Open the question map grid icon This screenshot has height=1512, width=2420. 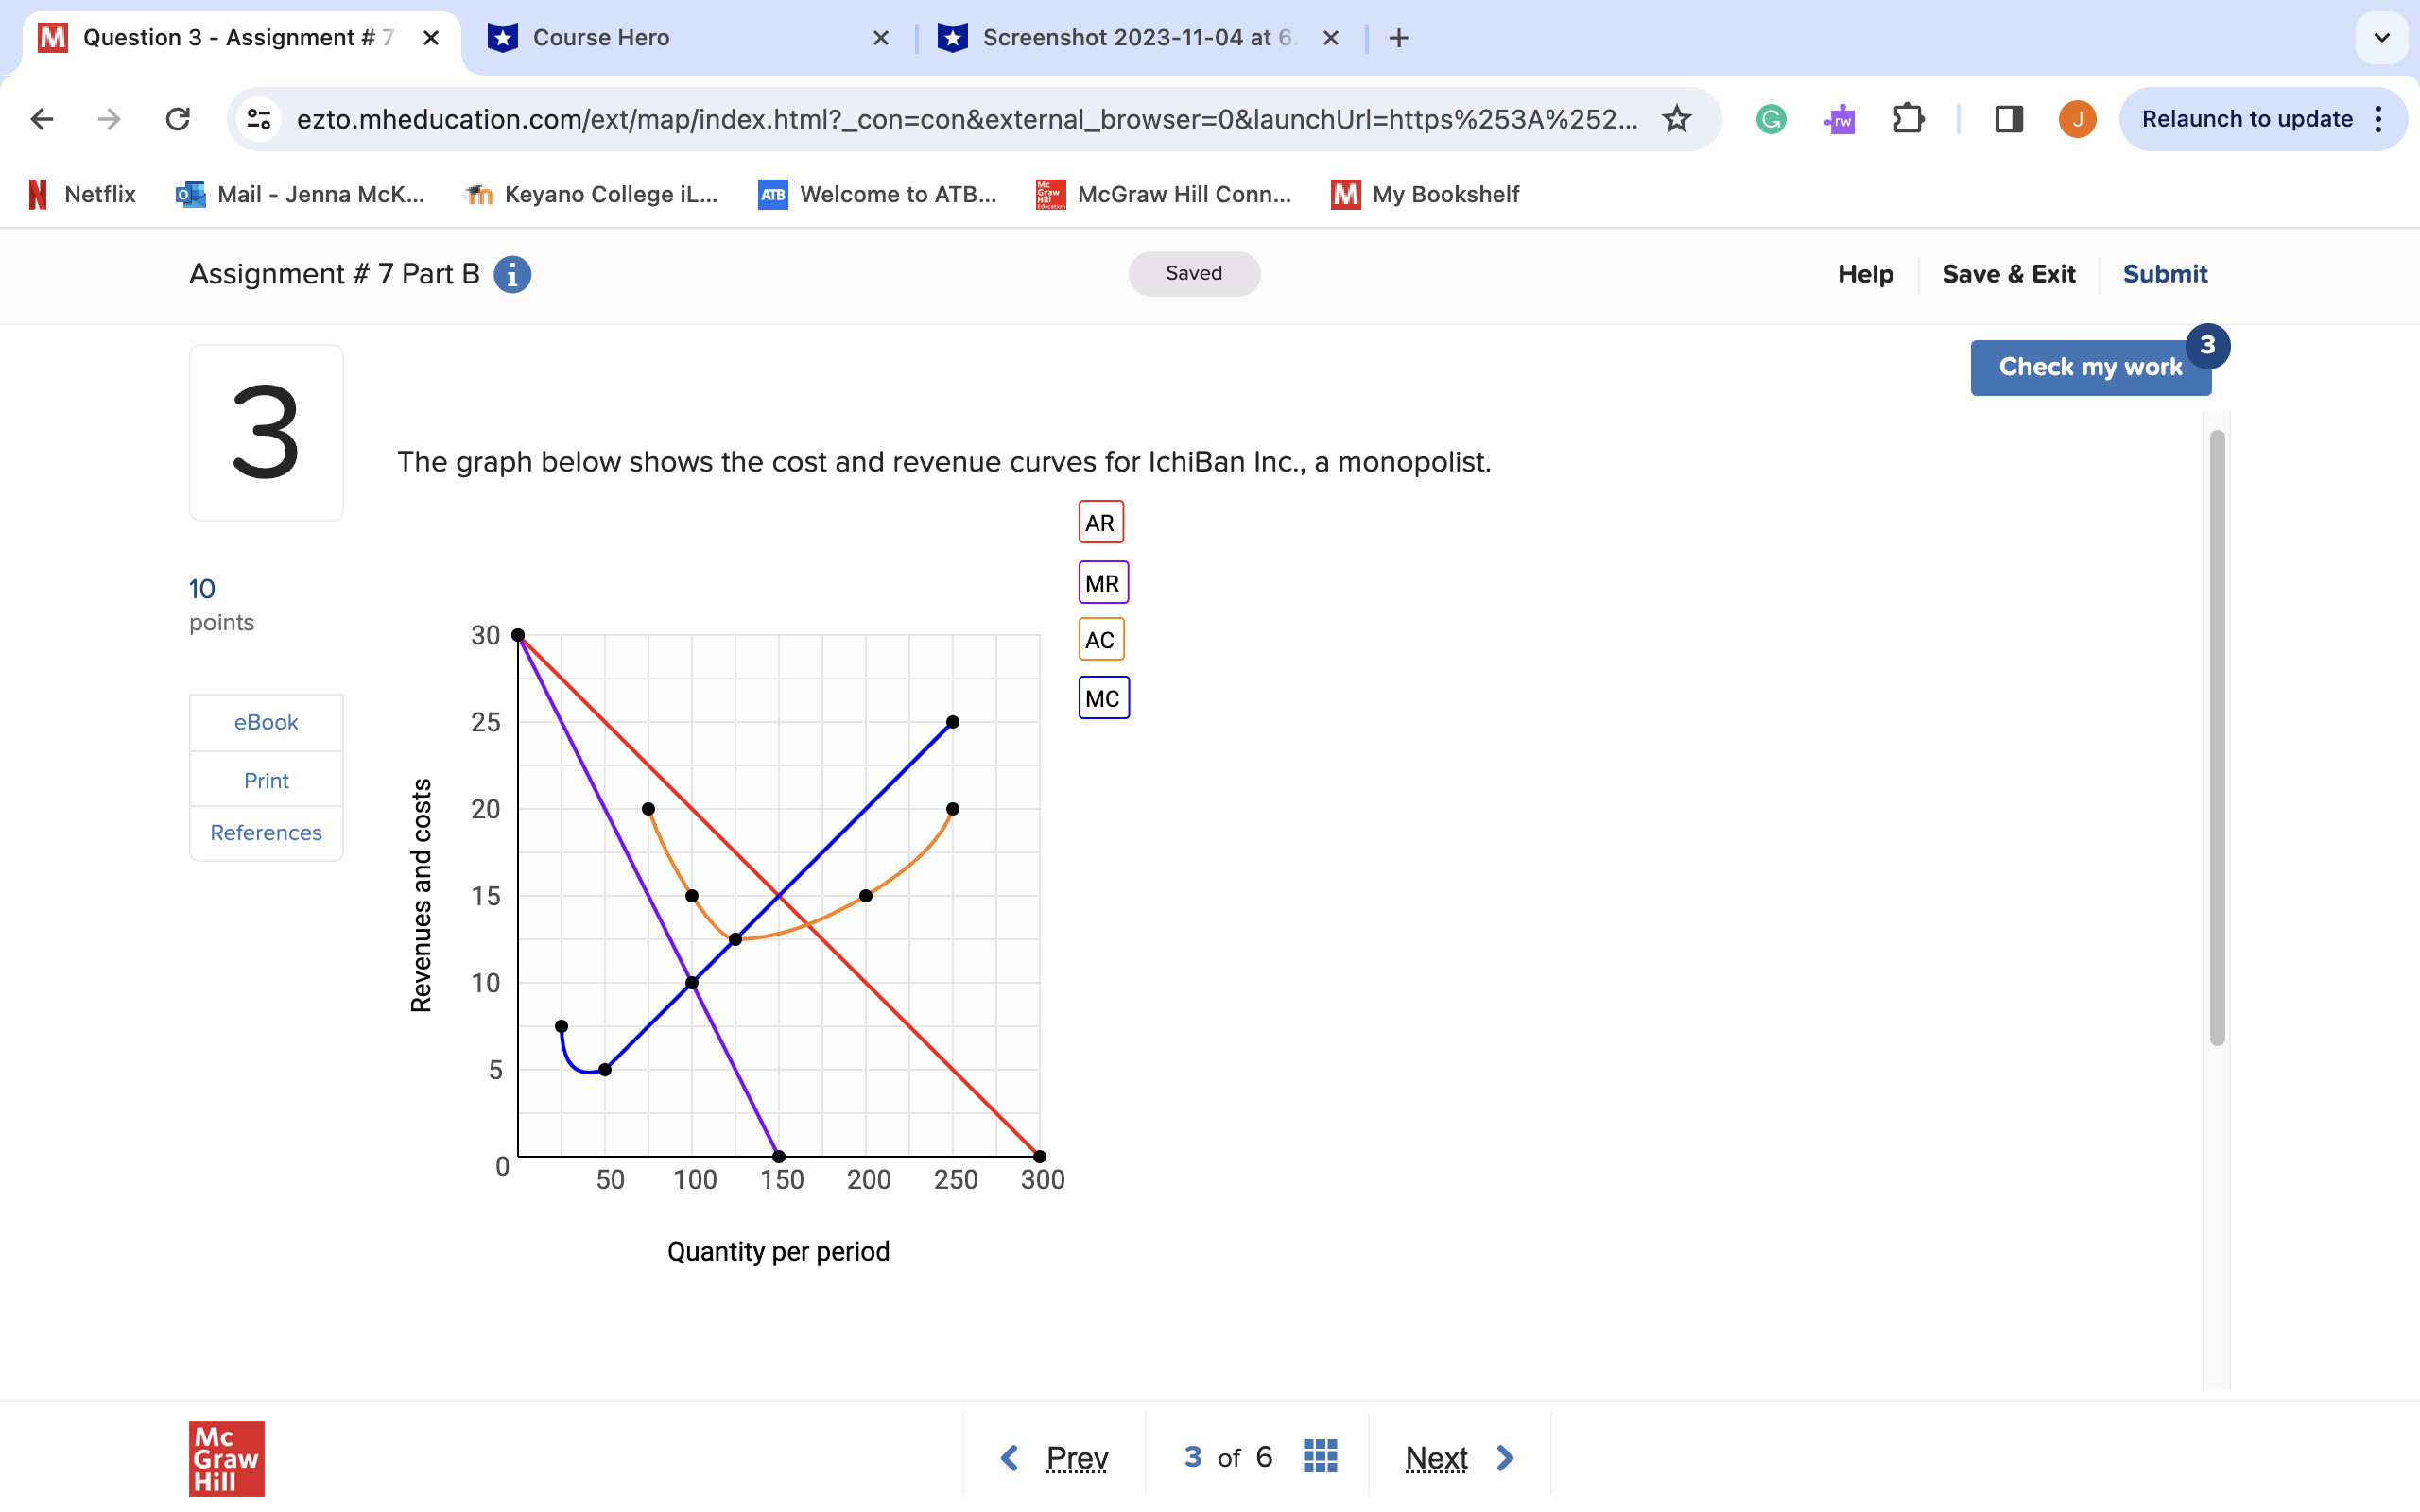1318,1456
